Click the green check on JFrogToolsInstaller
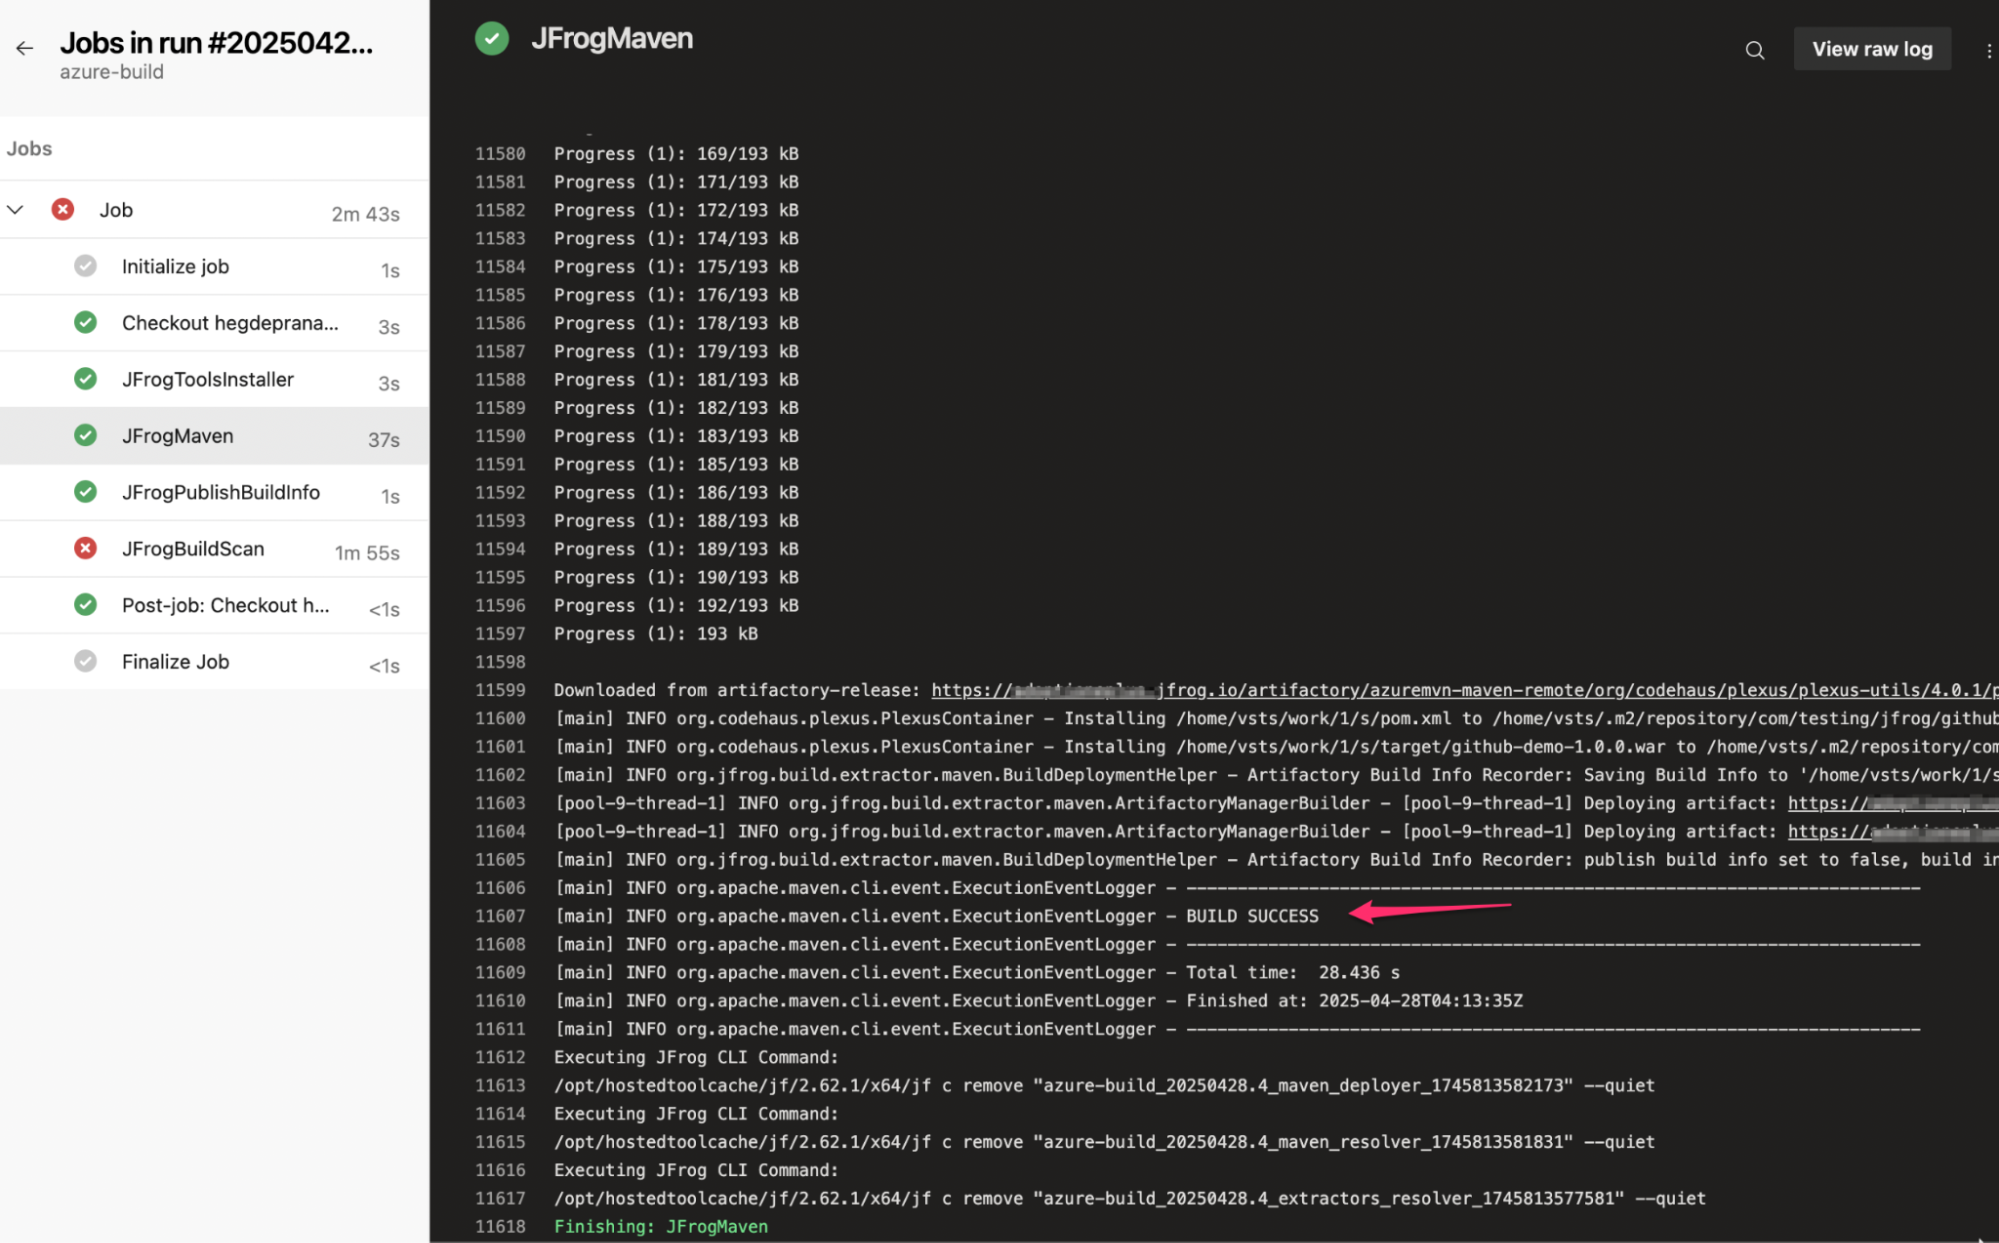The height and width of the screenshot is (1243, 1999). tap(86, 379)
